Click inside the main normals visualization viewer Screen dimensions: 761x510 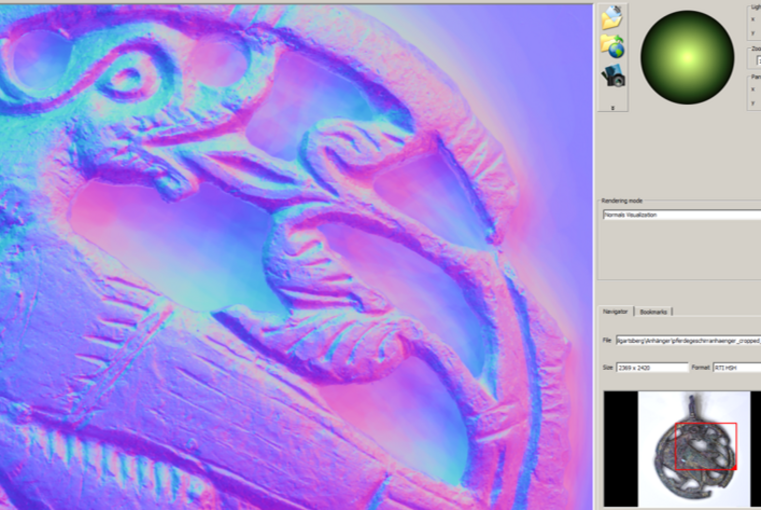pos(296,257)
